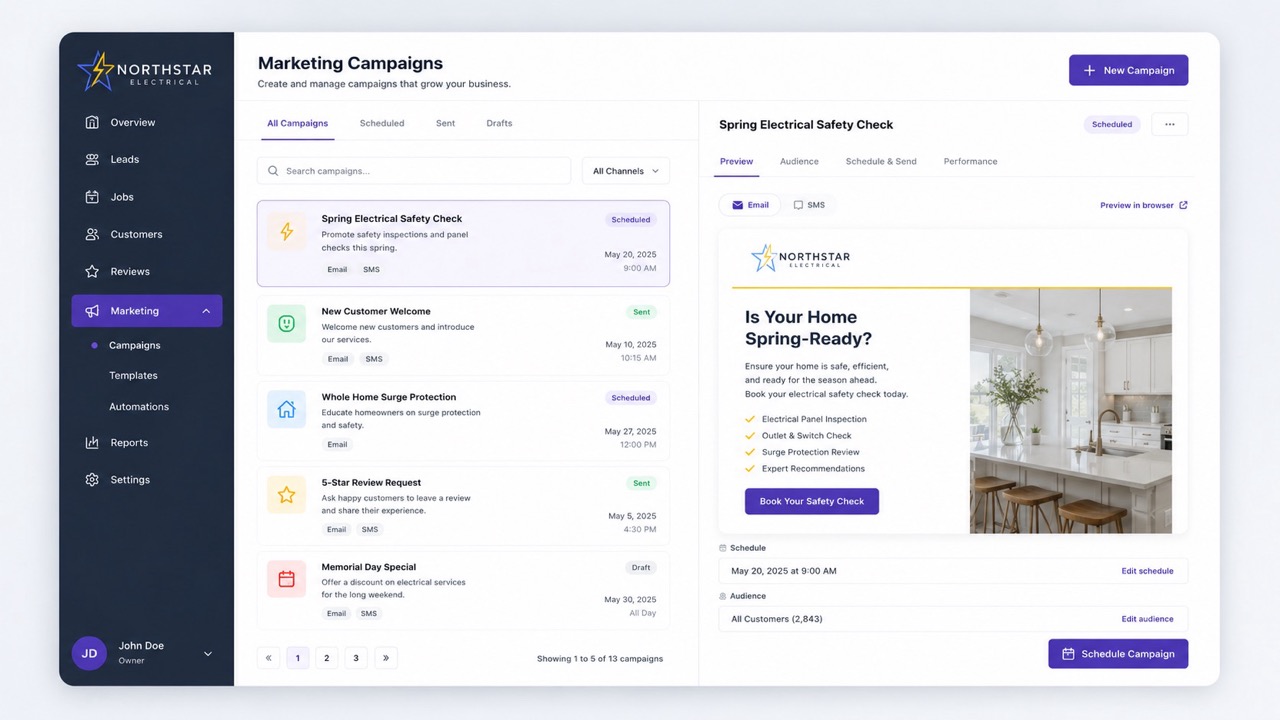The width and height of the screenshot is (1280, 720).
Task: Click the Leads people icon in sidebar
Action: coord(92,159)
